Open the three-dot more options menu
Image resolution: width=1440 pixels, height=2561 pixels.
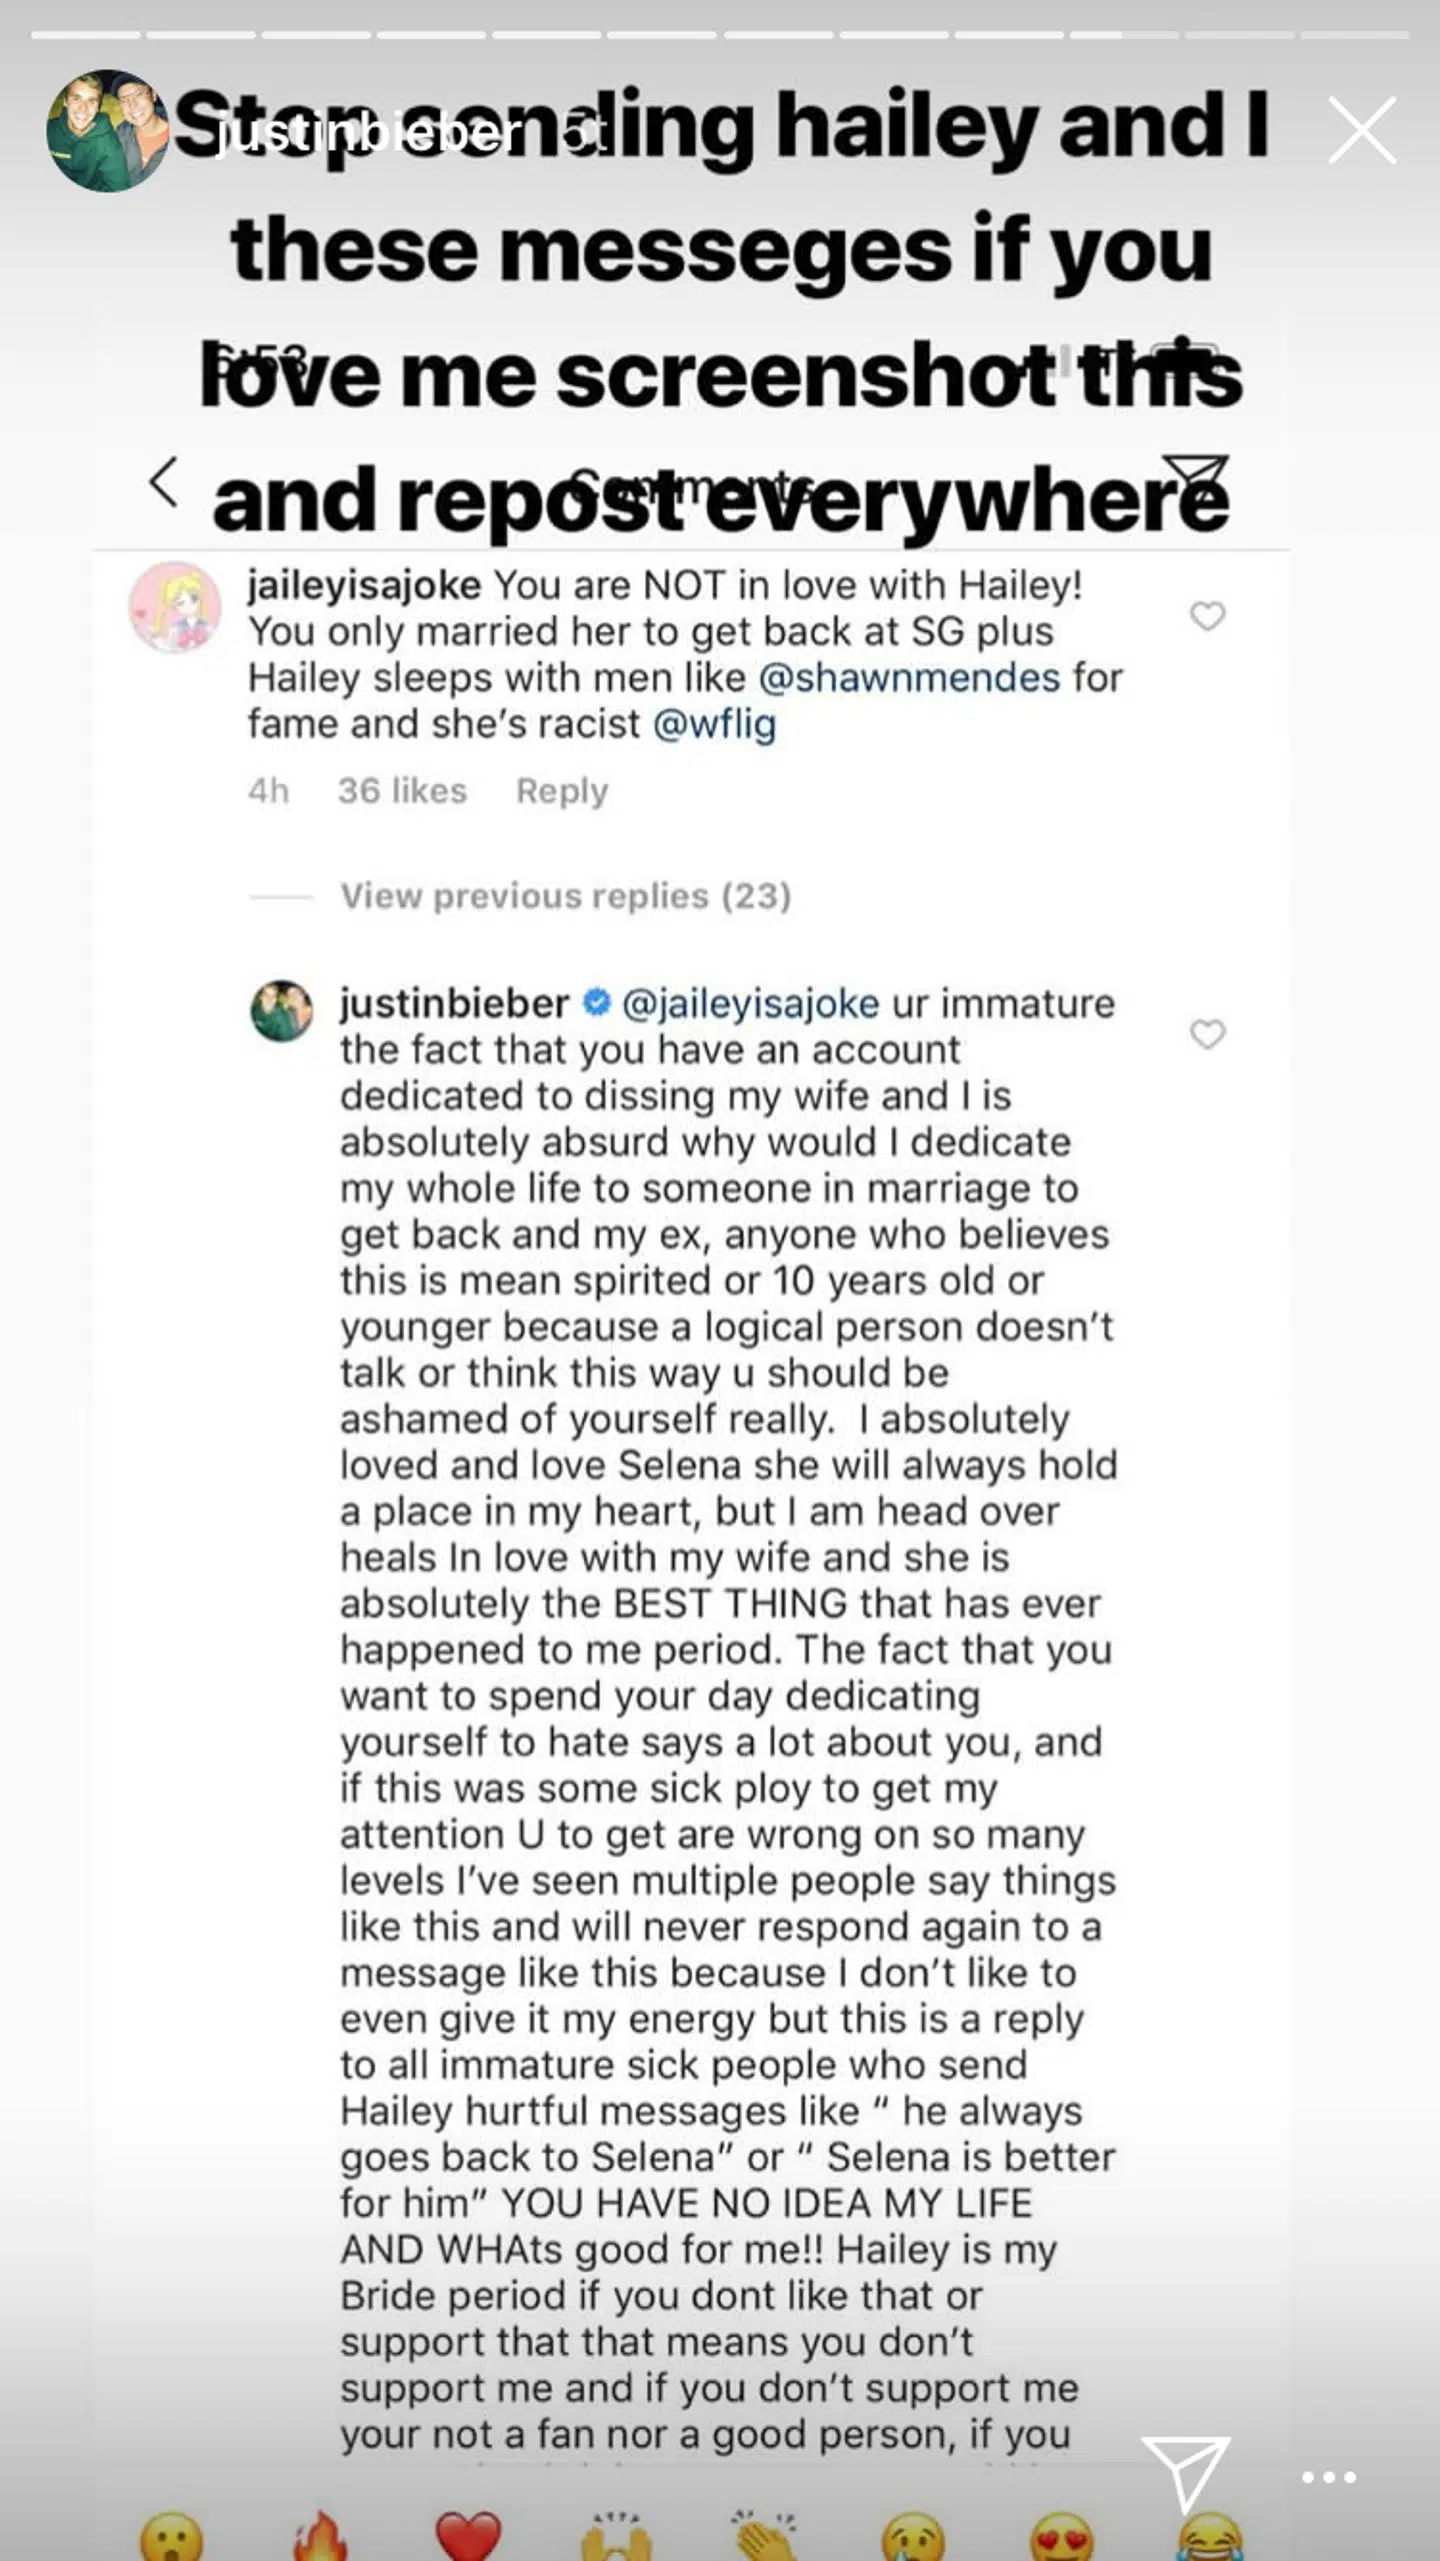[1328, 2477]
